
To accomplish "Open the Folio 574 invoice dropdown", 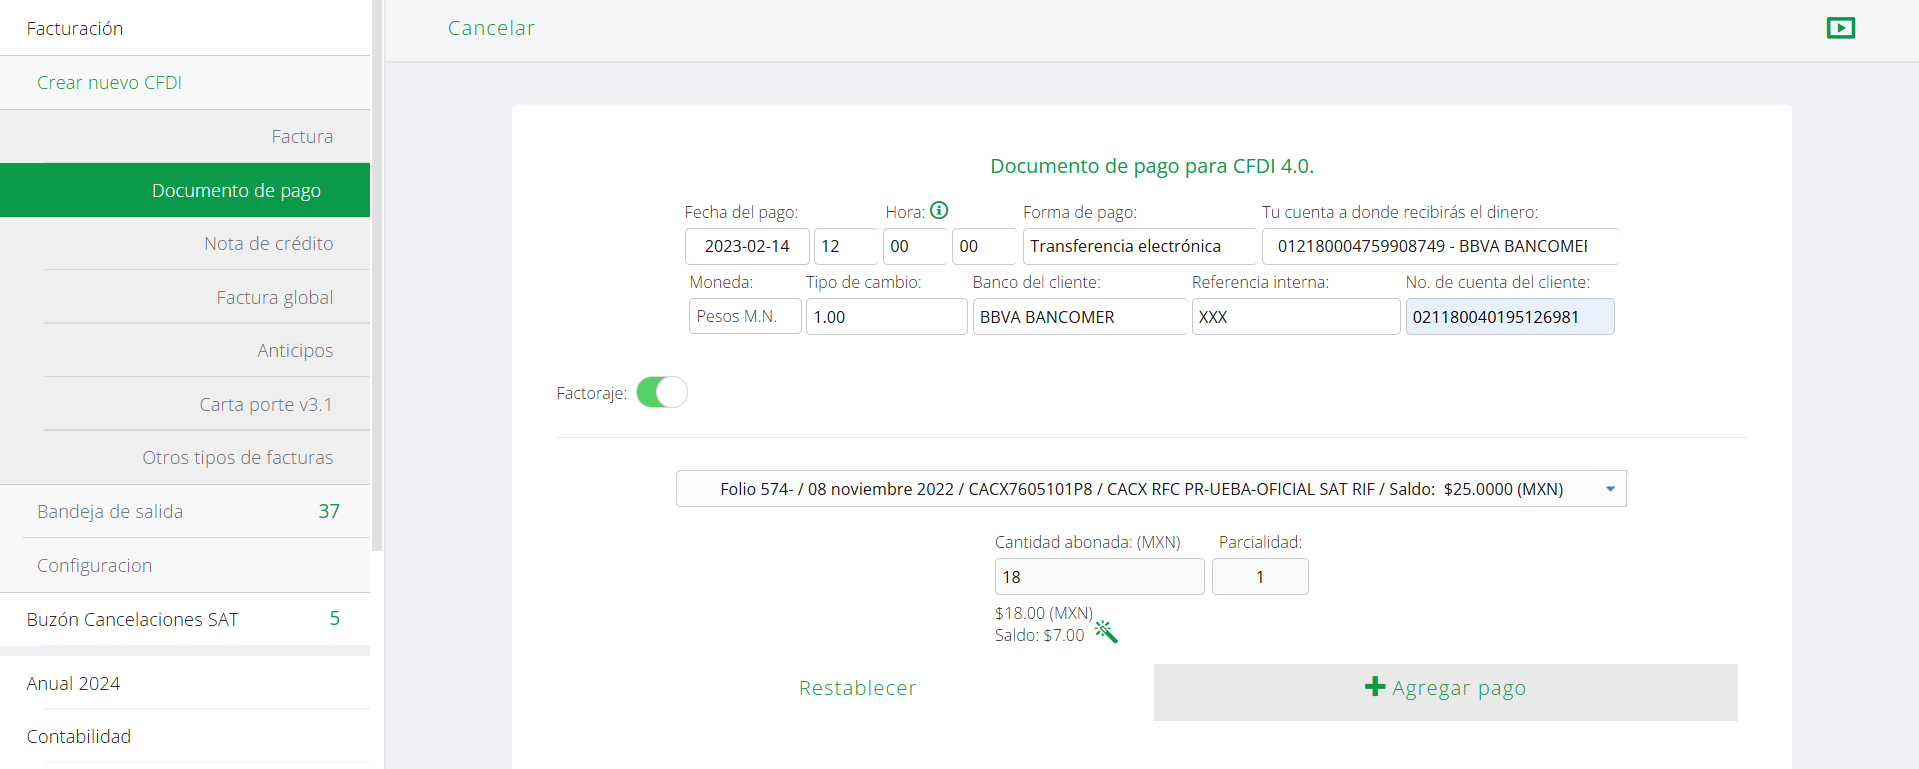I will tap(1150, 489).
